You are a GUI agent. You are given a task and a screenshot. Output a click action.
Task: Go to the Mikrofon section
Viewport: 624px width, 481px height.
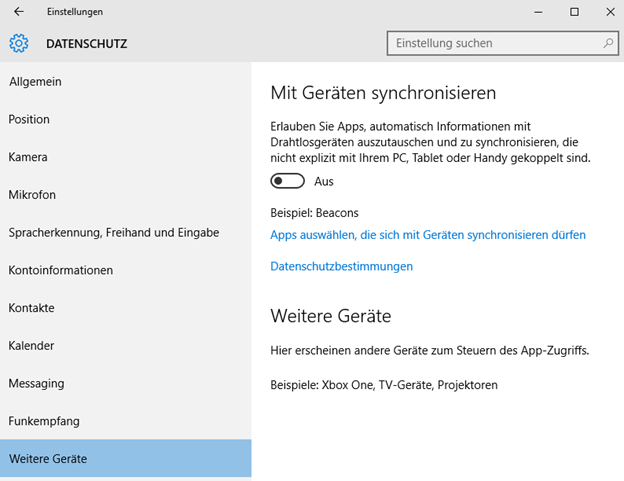pyautogui.click(x=126, y=195)
